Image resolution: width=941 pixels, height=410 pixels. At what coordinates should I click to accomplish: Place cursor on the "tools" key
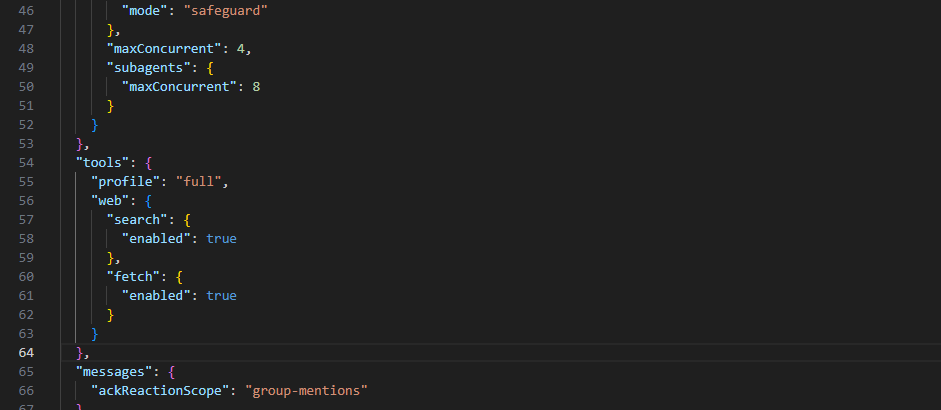tap(103, 162)
